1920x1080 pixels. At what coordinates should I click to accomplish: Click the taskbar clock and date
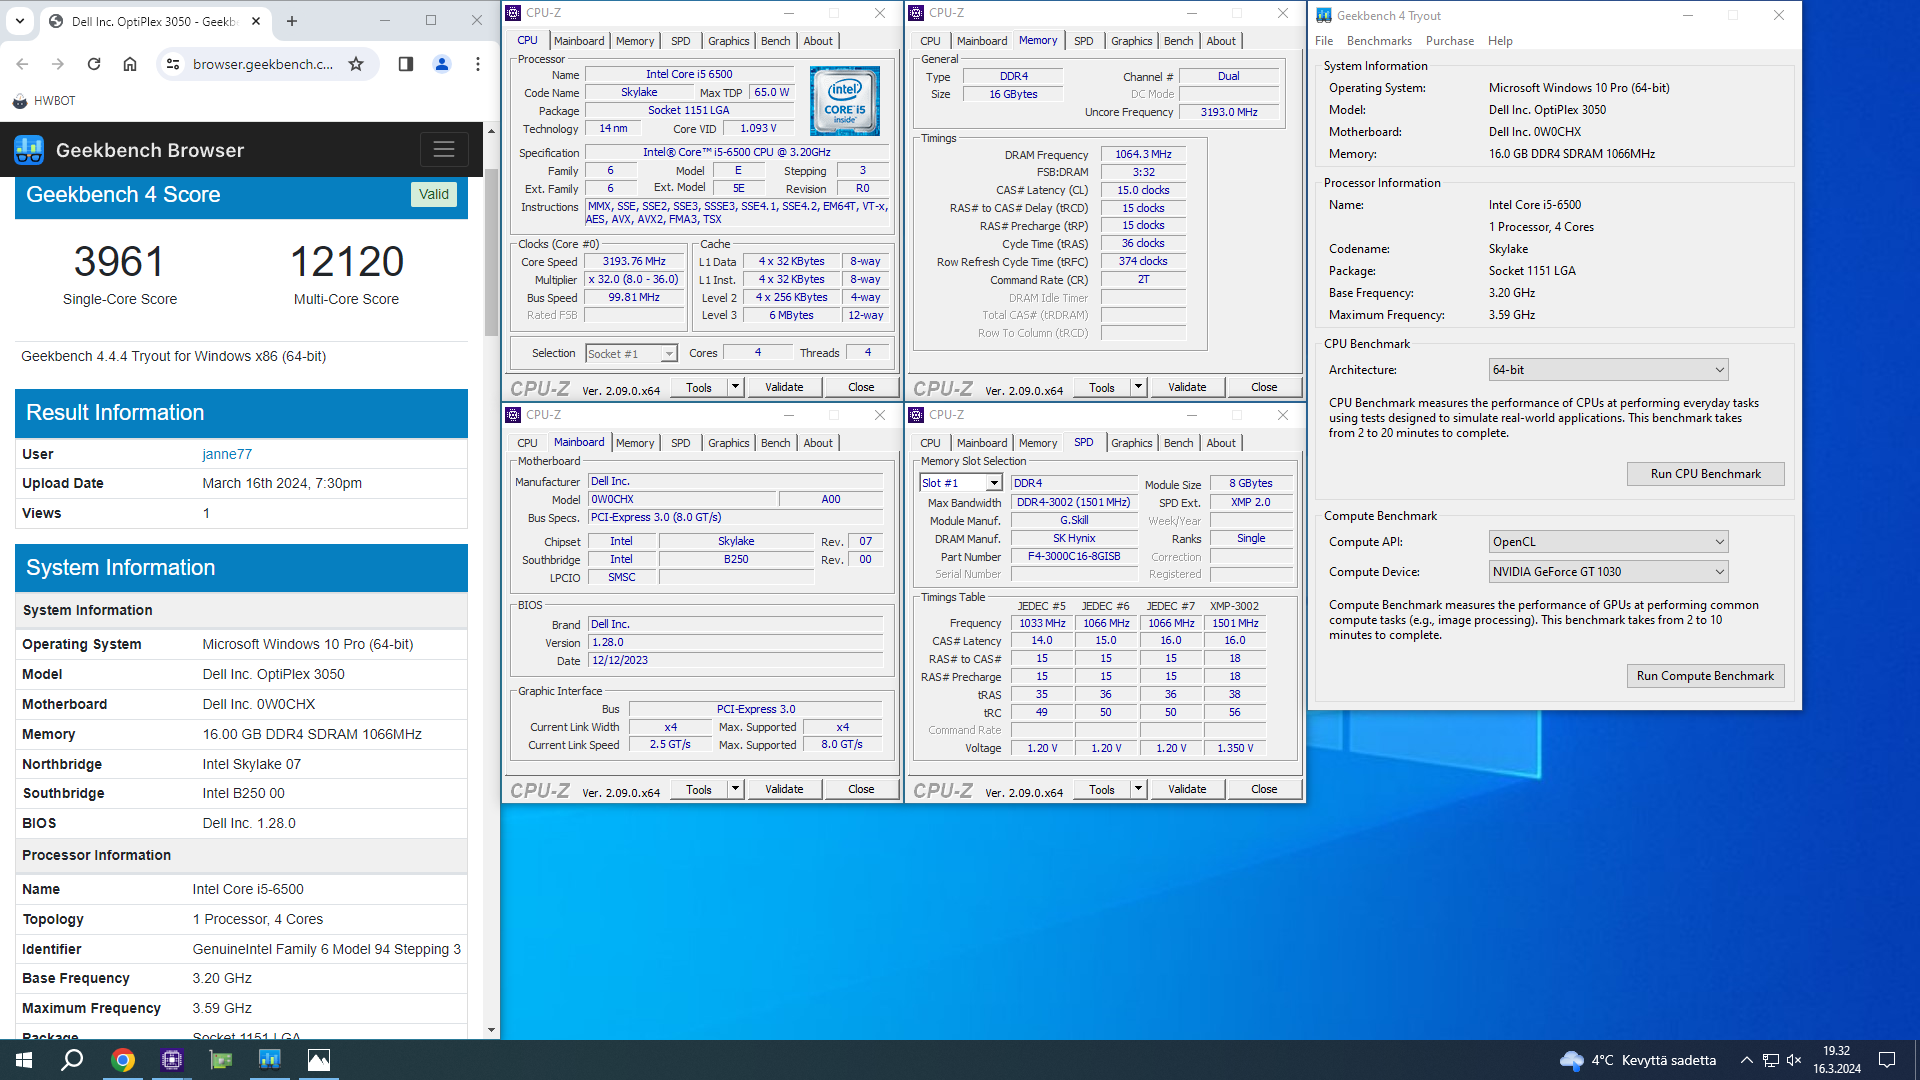[x=1837, y=1060]
